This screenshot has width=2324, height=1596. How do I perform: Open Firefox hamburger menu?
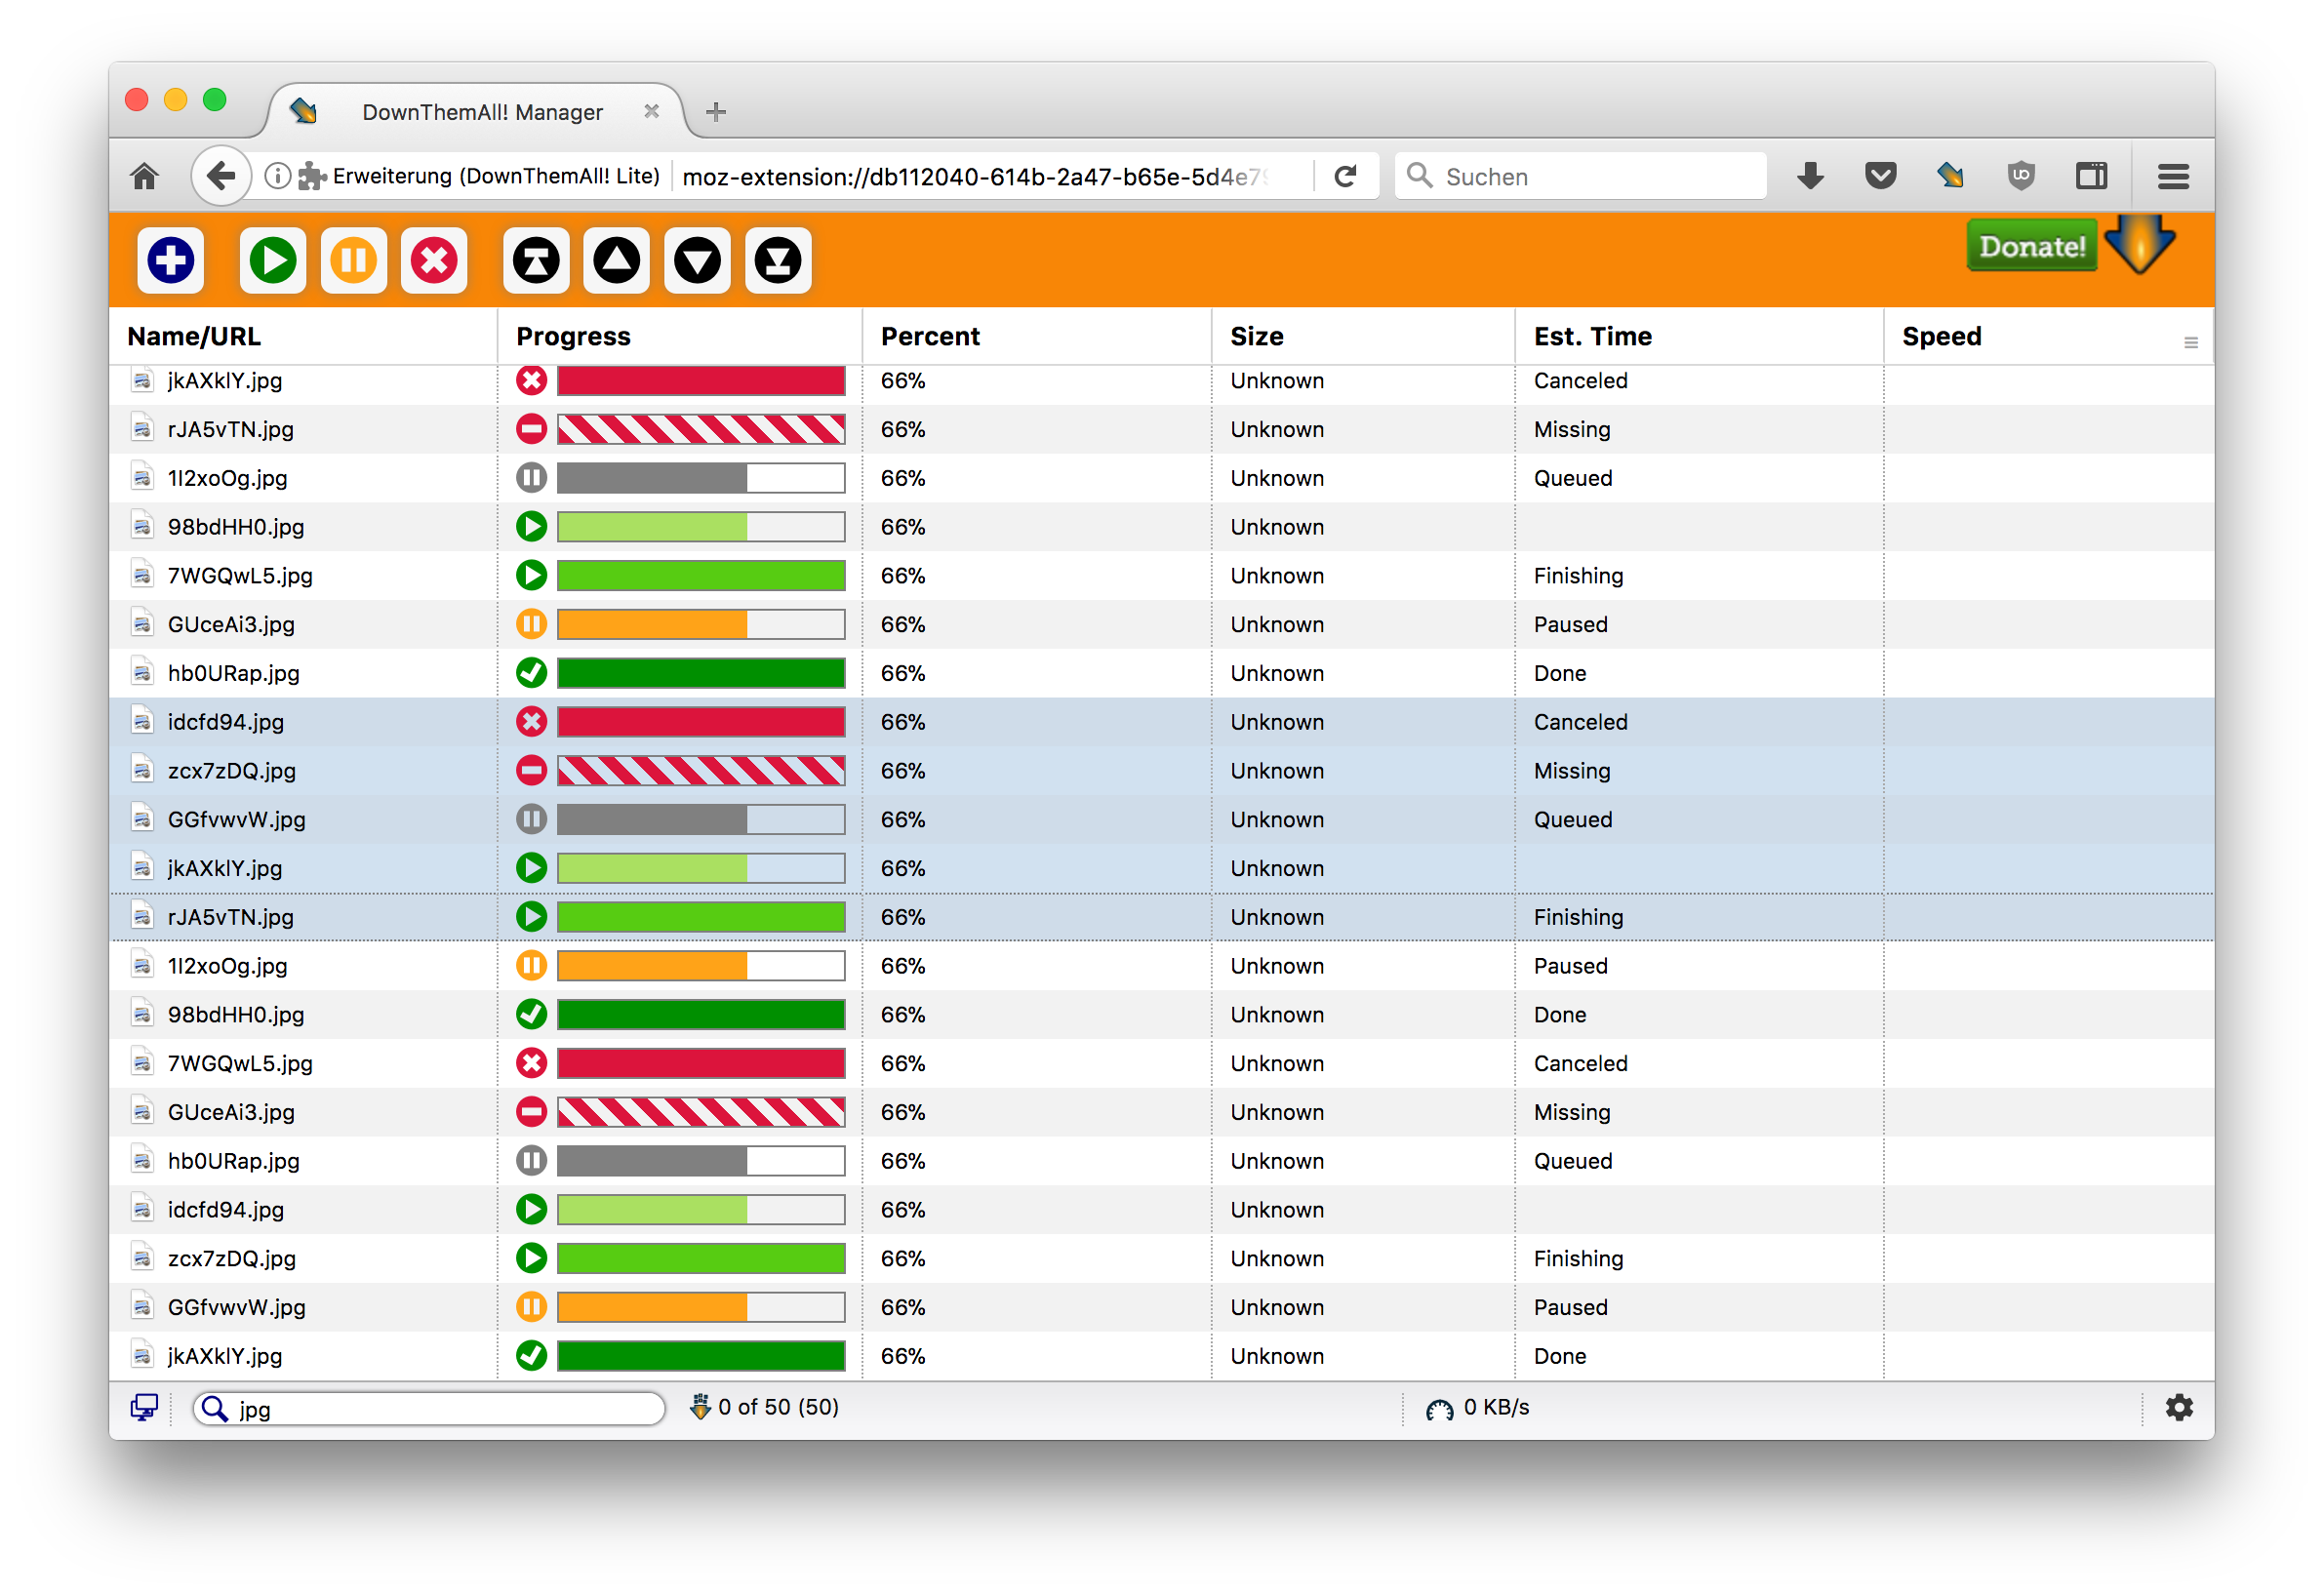[2173, 177]
